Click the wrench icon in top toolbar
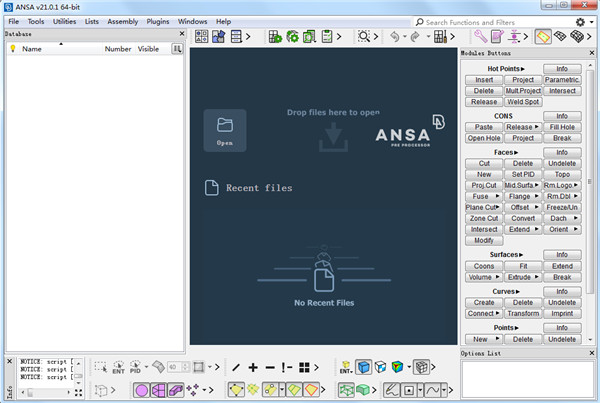The width and height of the screenshot is (600, 403). 480,36
